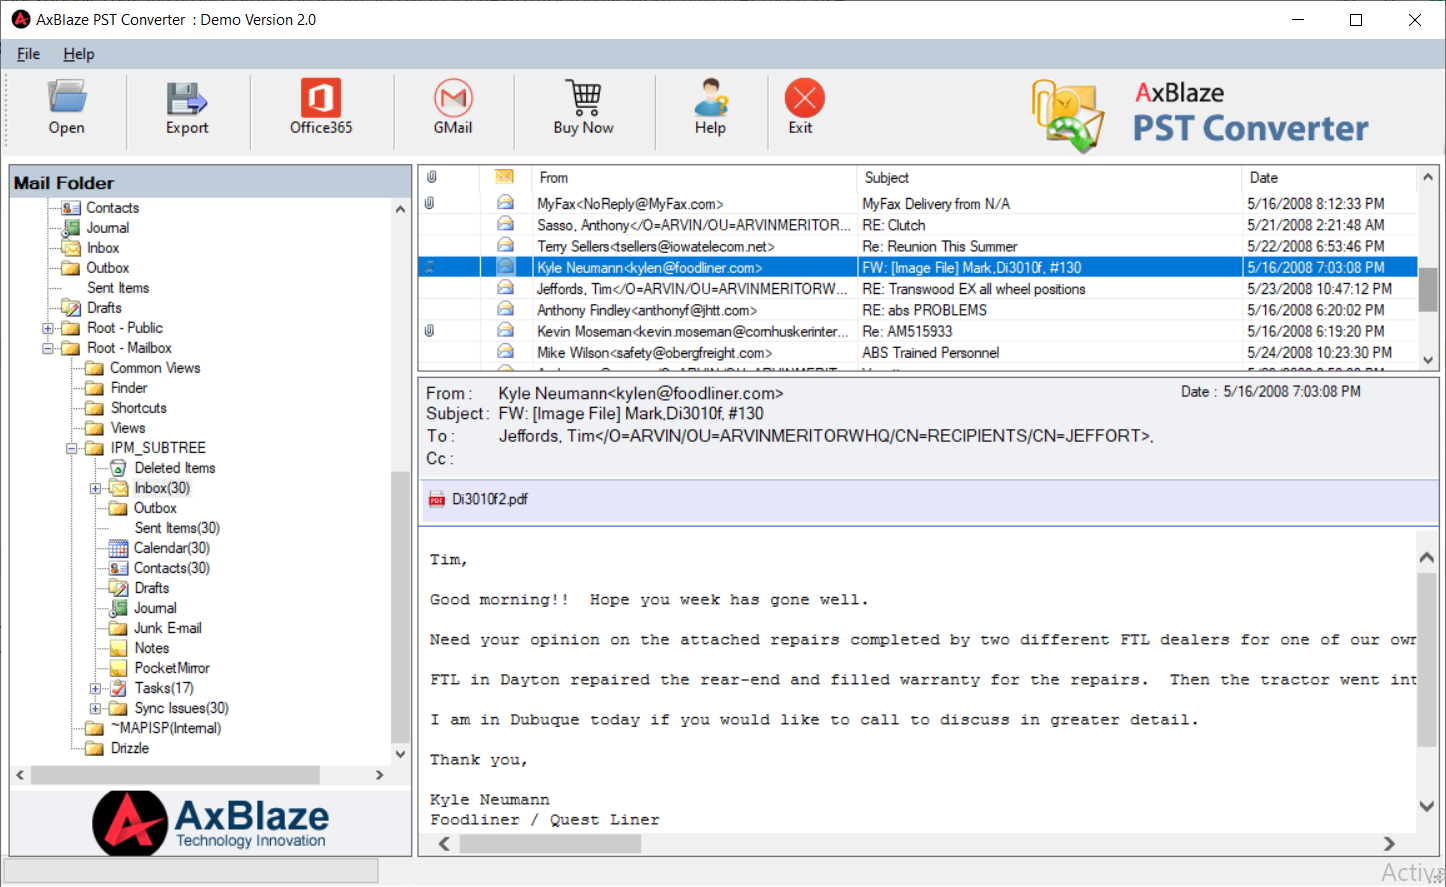Click the attachment icon on MyFax row
Viewport: 1446px width, 887px height.
click(x=429, y=203)
